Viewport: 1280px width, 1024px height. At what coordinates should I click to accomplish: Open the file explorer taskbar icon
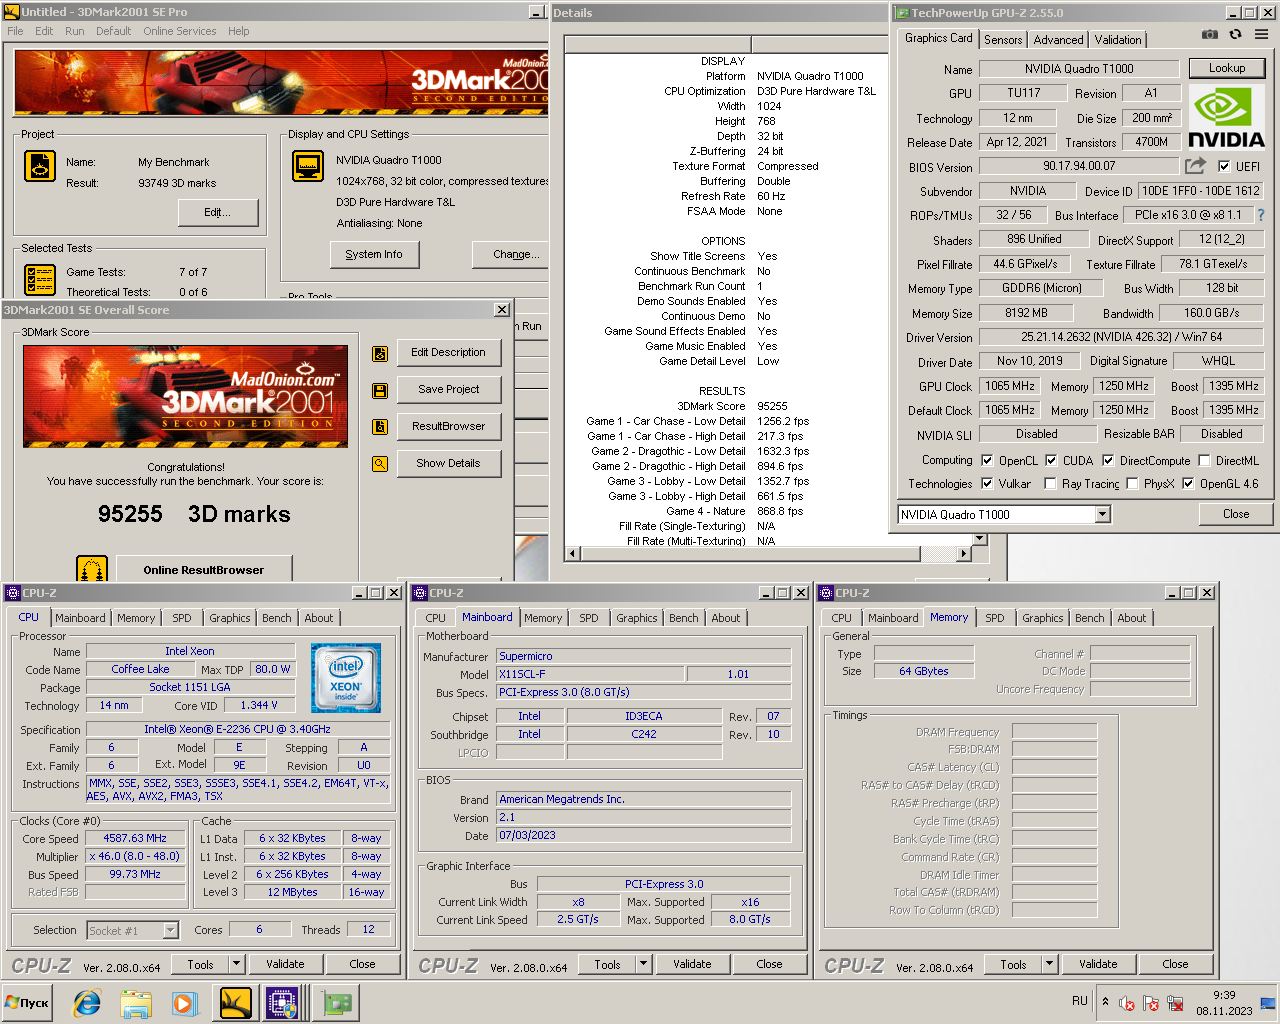[x=135, y=1003]
